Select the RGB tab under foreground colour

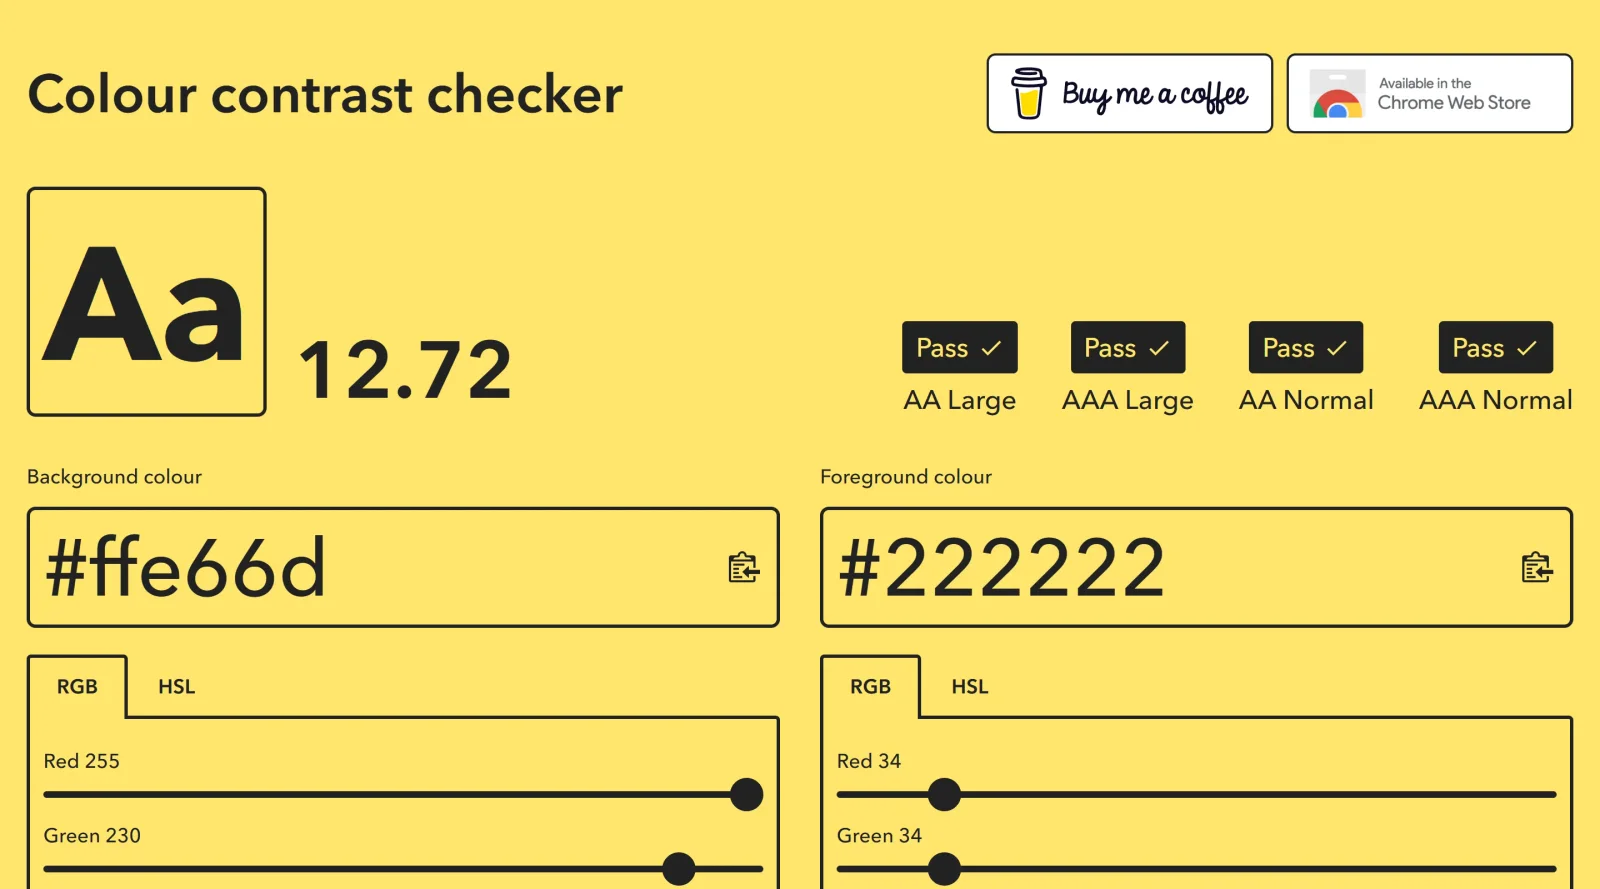[x=871, y=686]
